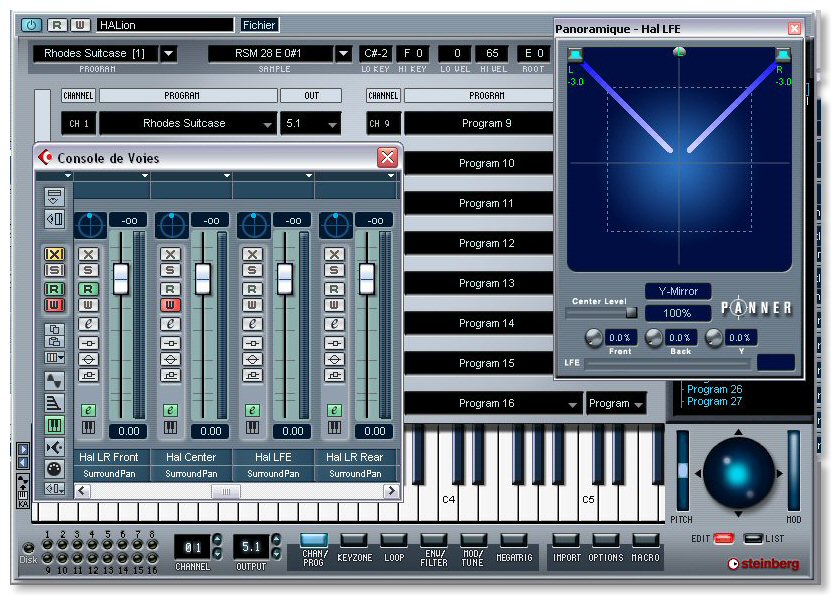Screen dimensions: 831x595
Task: Click the paste channel settings icon in mixer
Action: pyautogui.click(x=54, y=342)
